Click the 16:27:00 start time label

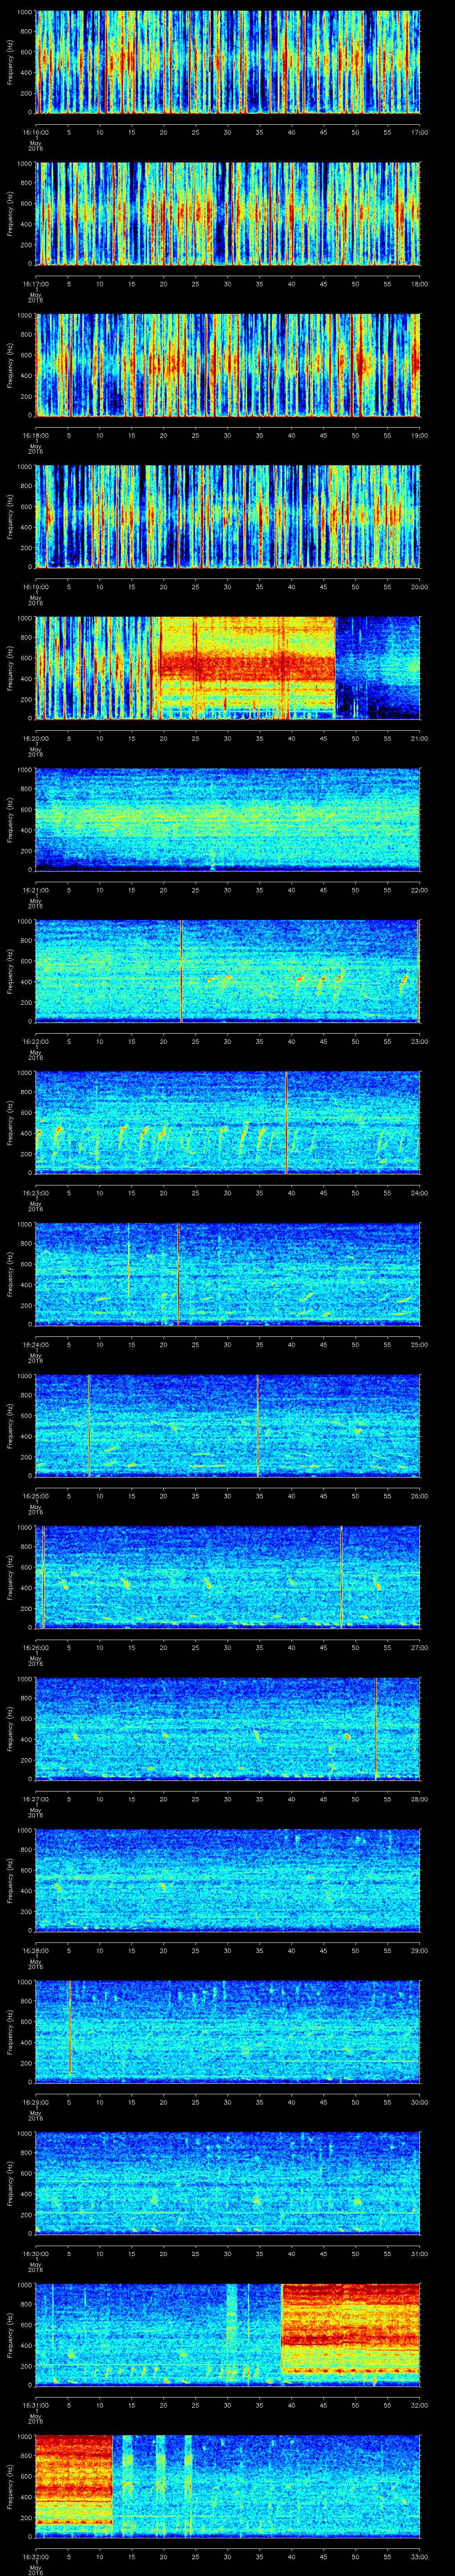pyautogui.click(x=35, y=1799)
